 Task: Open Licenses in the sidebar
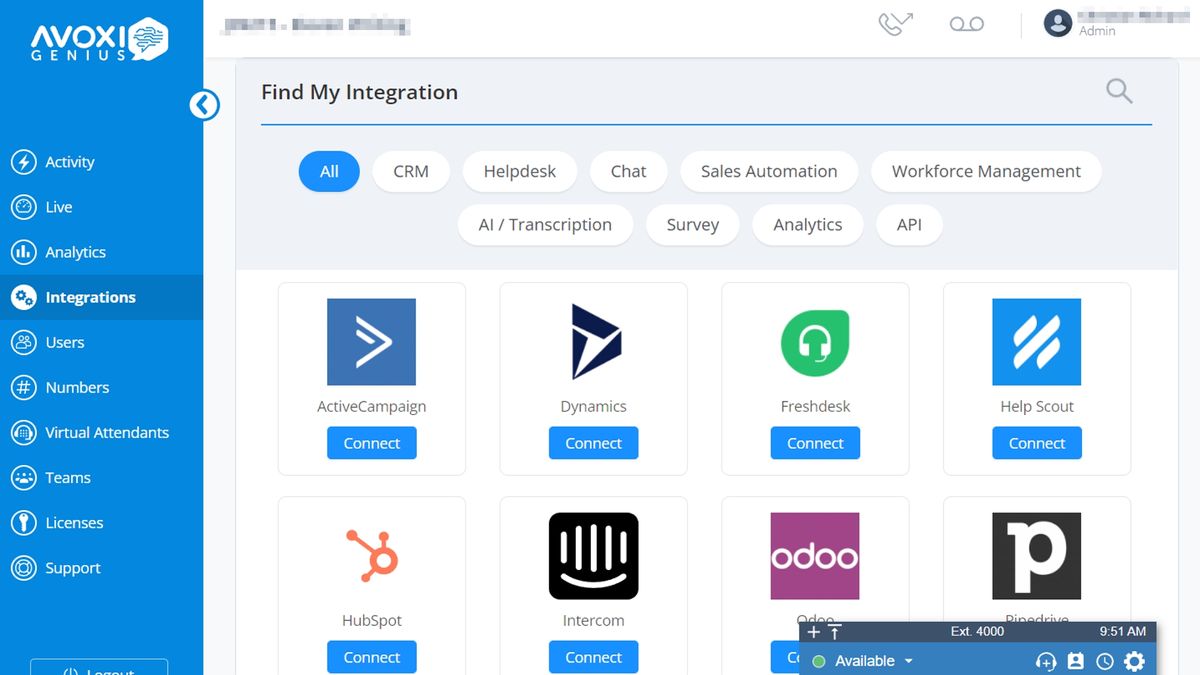pos(74,523)
